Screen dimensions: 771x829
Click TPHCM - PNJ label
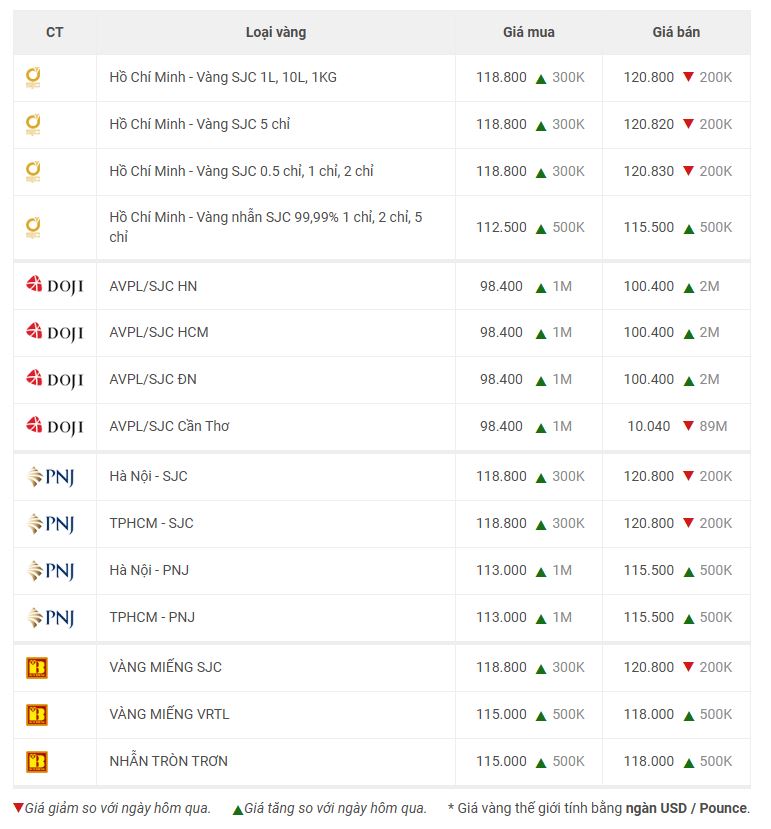pyautogui.click(x=152, y=618)
